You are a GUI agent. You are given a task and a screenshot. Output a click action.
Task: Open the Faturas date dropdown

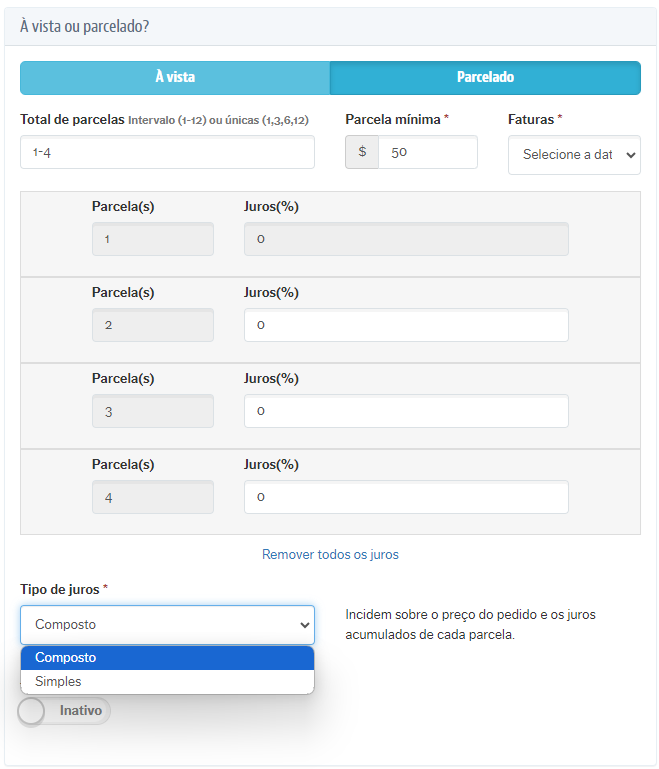click(574, 155)
